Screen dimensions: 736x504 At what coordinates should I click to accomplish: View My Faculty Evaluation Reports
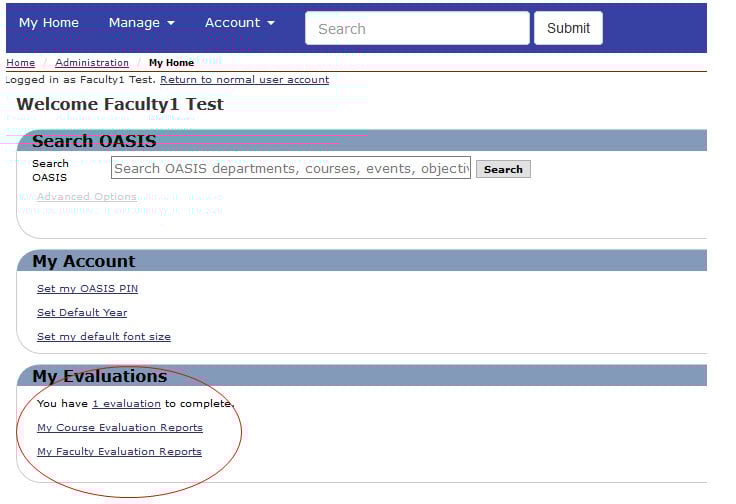[119, 452]
